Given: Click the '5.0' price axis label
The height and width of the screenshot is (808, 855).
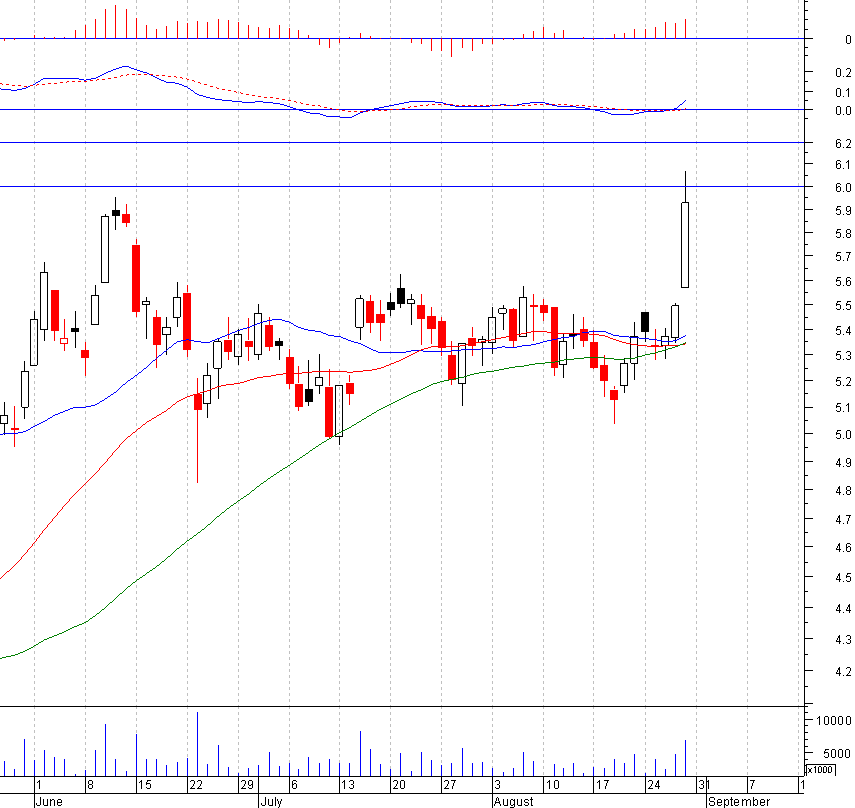Looking at the screenshot, I should coord(843,435).
